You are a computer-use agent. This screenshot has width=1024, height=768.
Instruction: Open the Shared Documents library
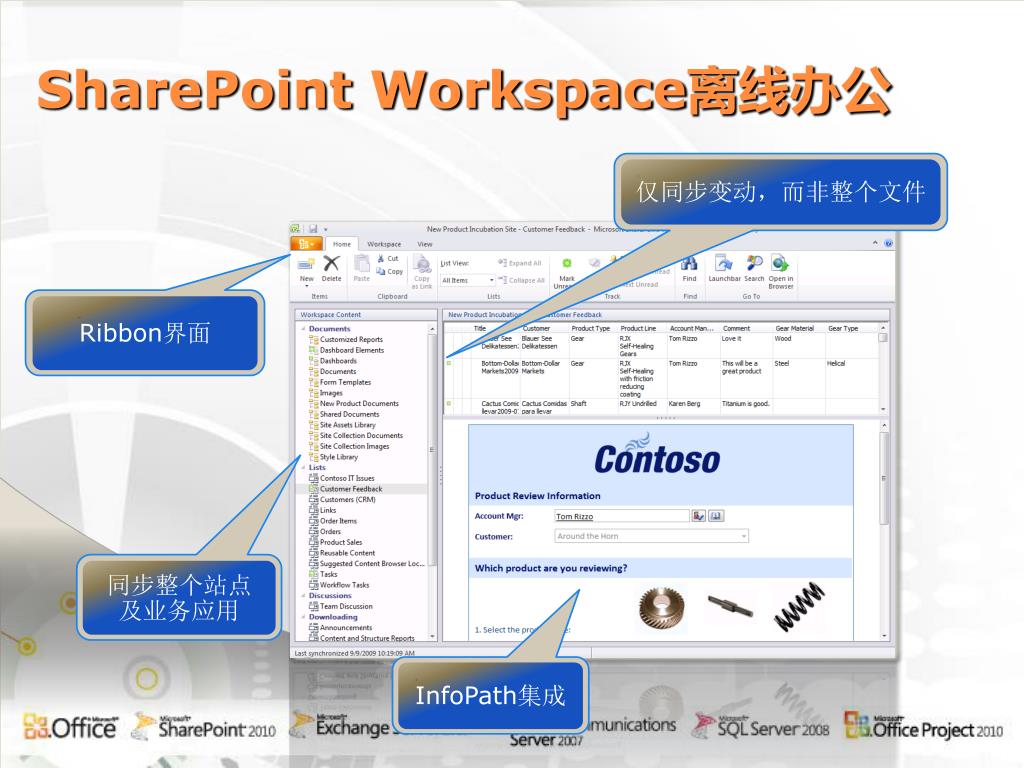[x=349, y=415]
